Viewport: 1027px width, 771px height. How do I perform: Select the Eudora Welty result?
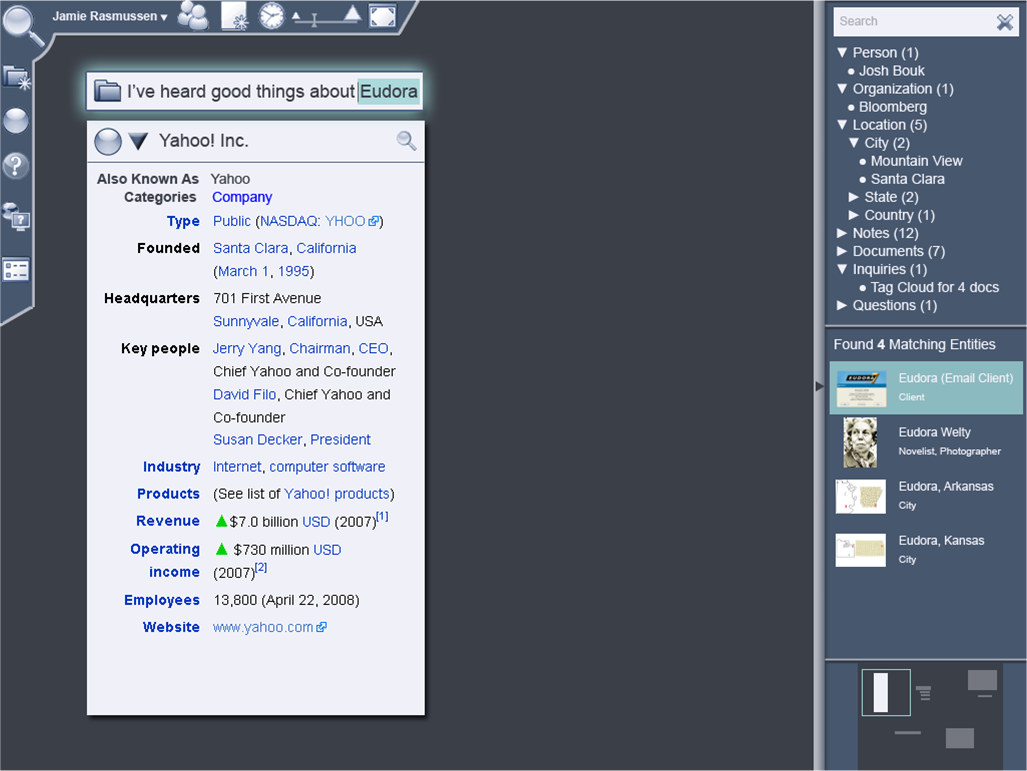[926, 442]
